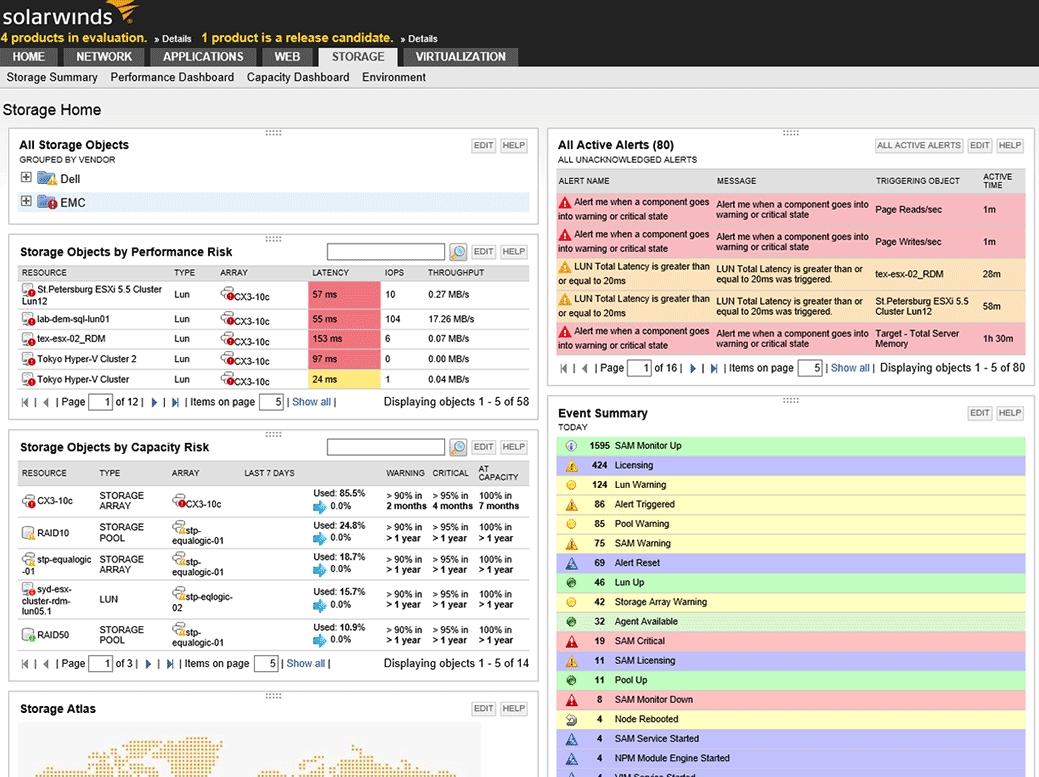The height and width of the screenshot is (777, 1039).
Task: Show all active alerts
Action: [x=850, y=368]
